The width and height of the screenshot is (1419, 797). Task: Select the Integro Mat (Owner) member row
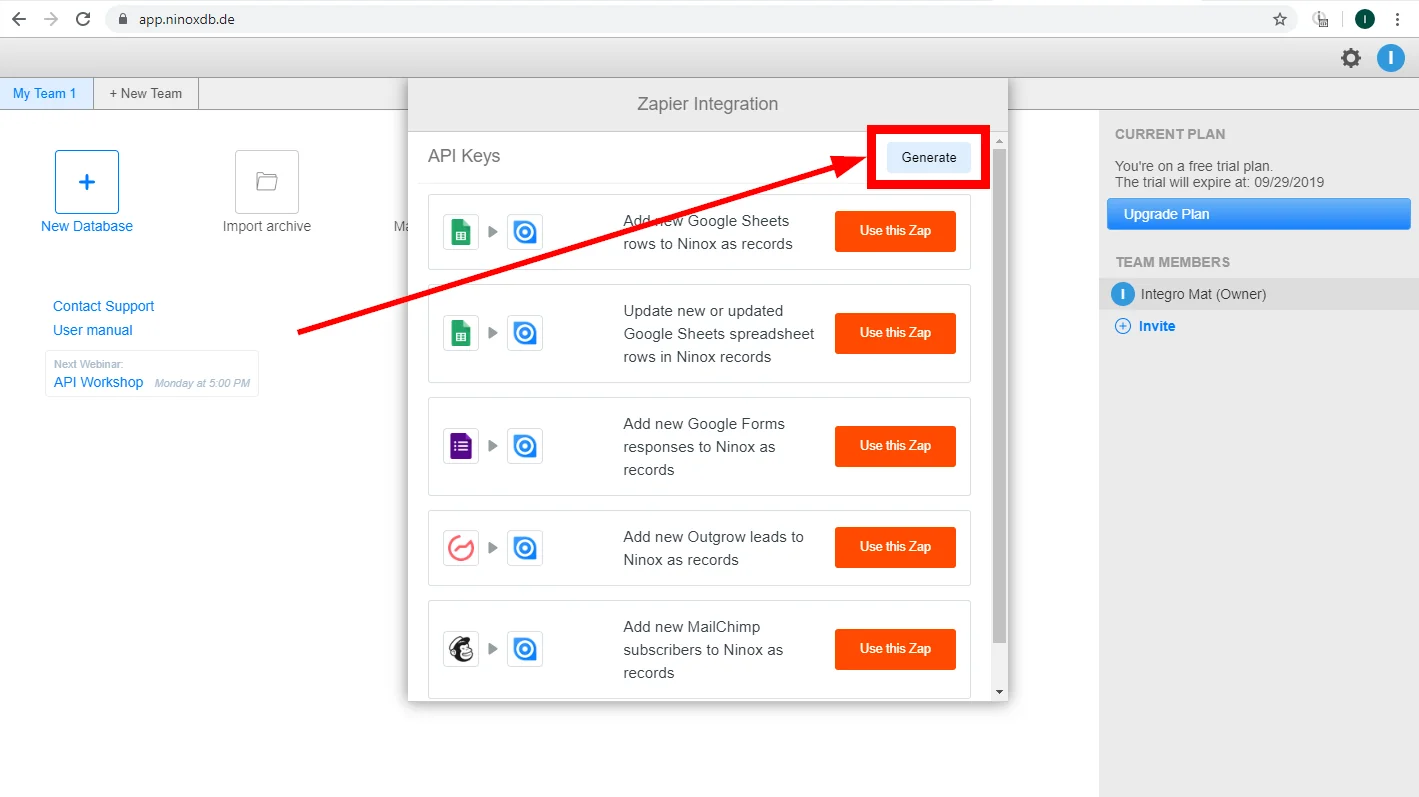(x=1259, y=294)
